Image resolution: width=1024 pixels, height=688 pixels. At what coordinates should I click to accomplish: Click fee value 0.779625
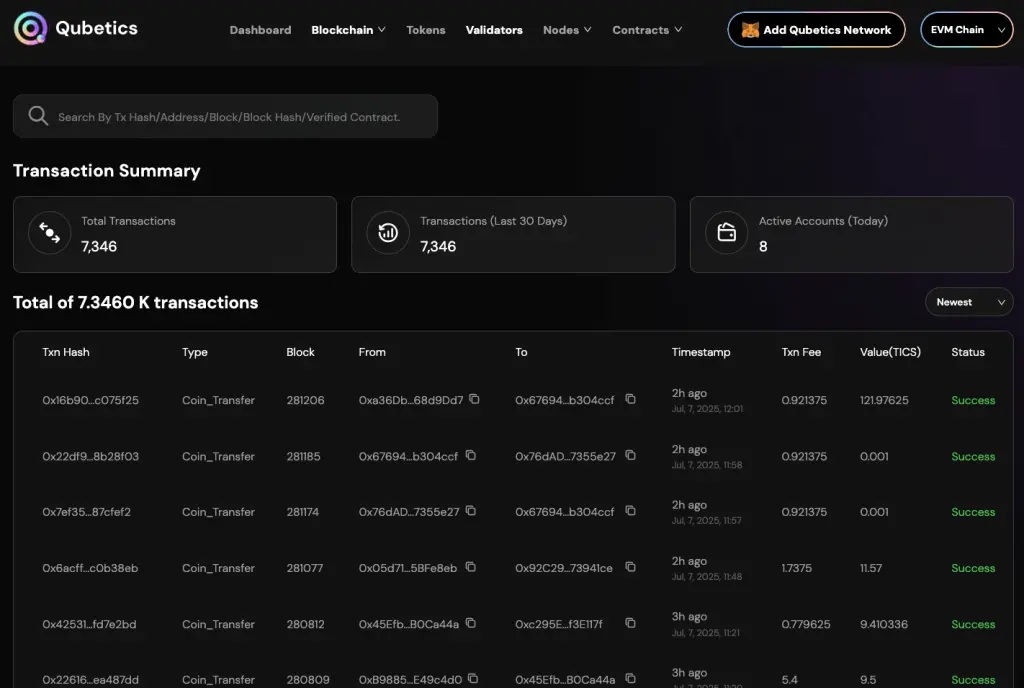806,624
